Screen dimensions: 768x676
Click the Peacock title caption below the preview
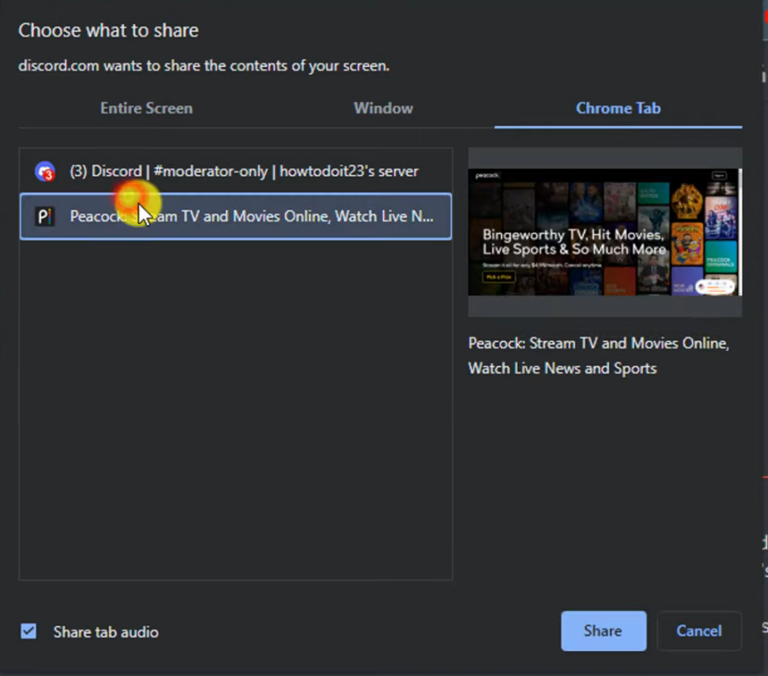[598, 355]
